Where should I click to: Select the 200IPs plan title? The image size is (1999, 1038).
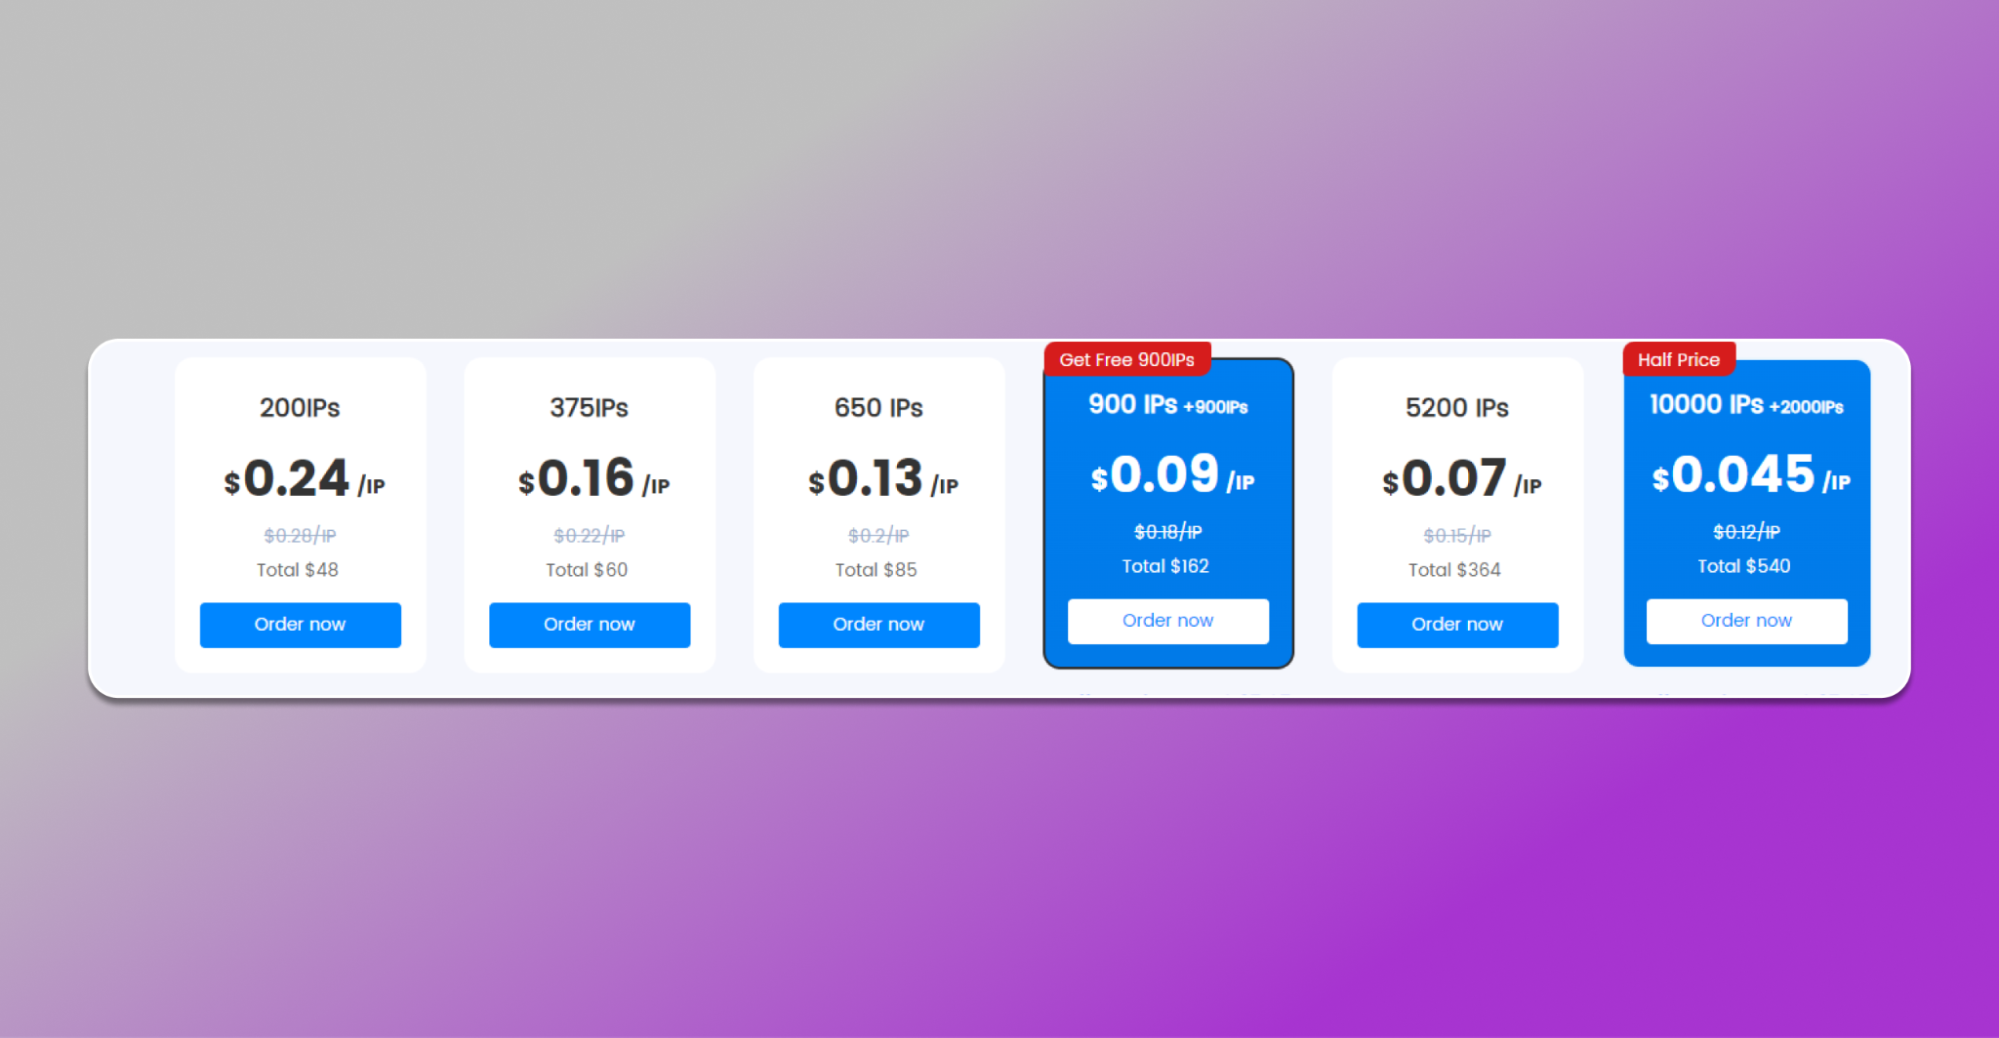pyautogui.click(x=300, y=408)
